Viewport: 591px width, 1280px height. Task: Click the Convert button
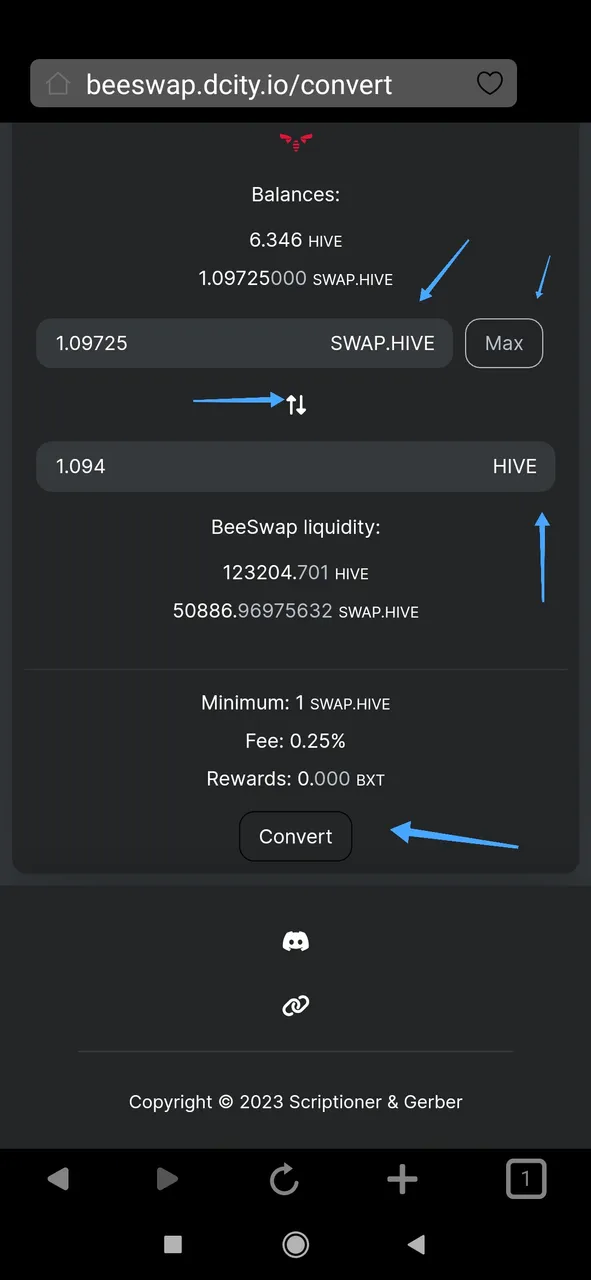tap(295, 836)
